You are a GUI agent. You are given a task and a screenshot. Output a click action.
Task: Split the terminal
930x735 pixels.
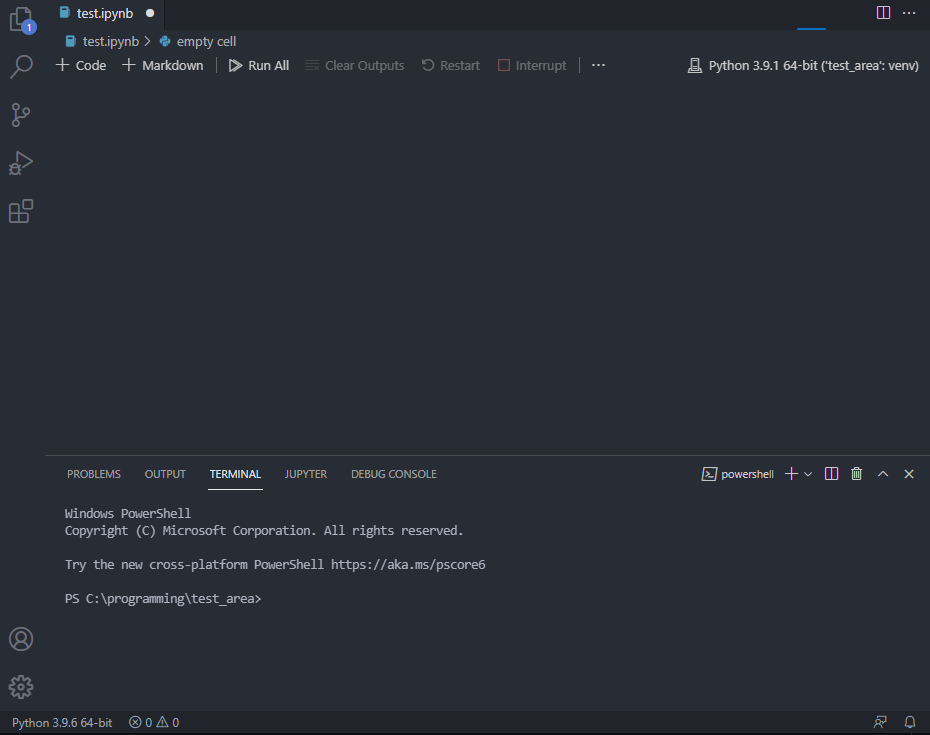832,473
